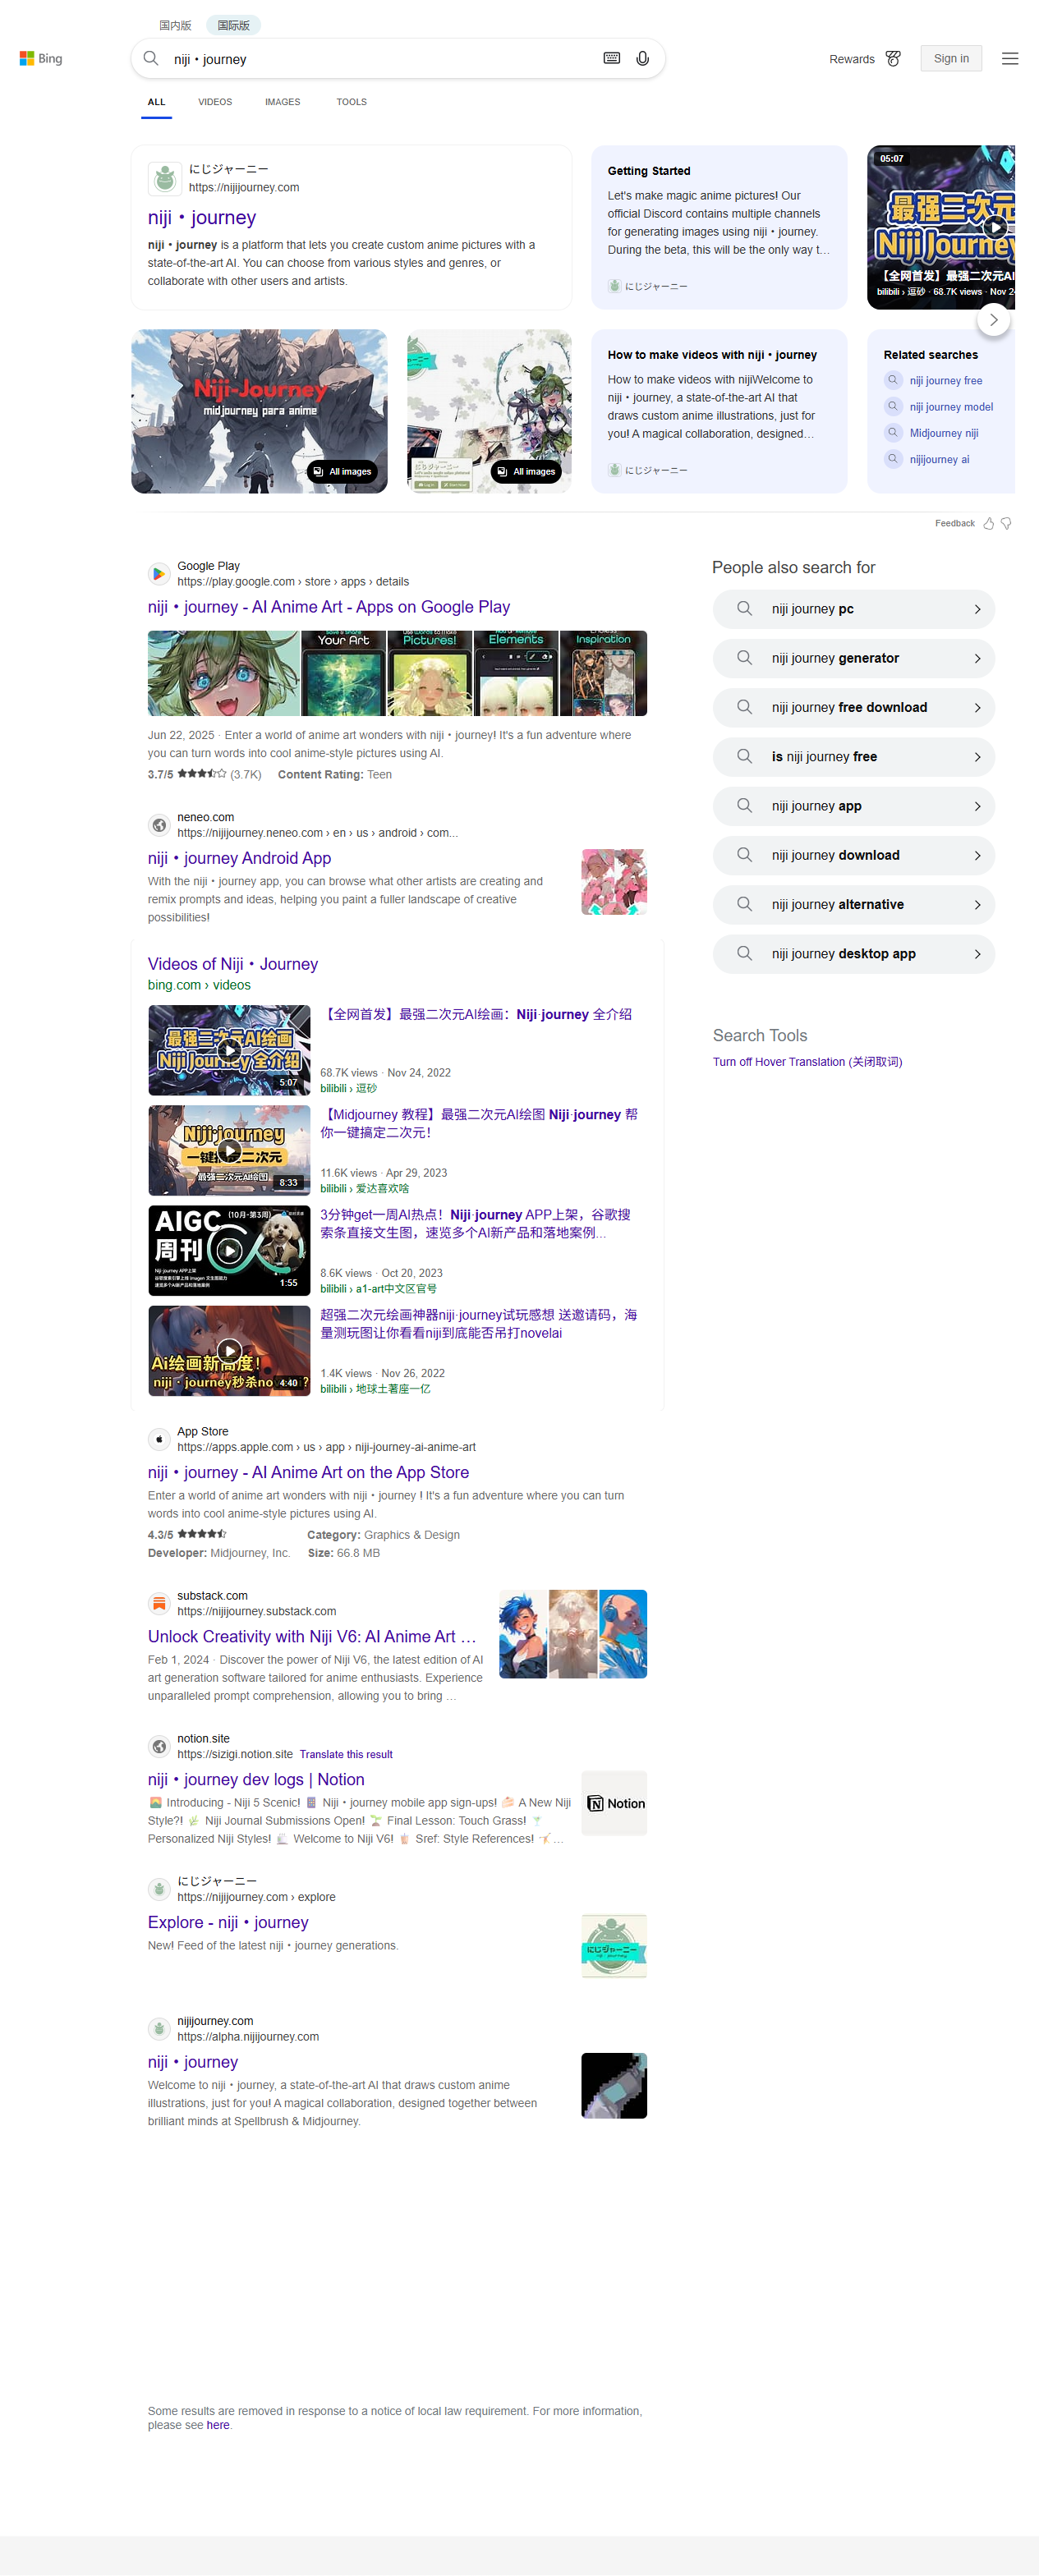Open the 'niji・journey Android App' result link
This screenshot has height=2576, width=1039.
tap(239, 857)
